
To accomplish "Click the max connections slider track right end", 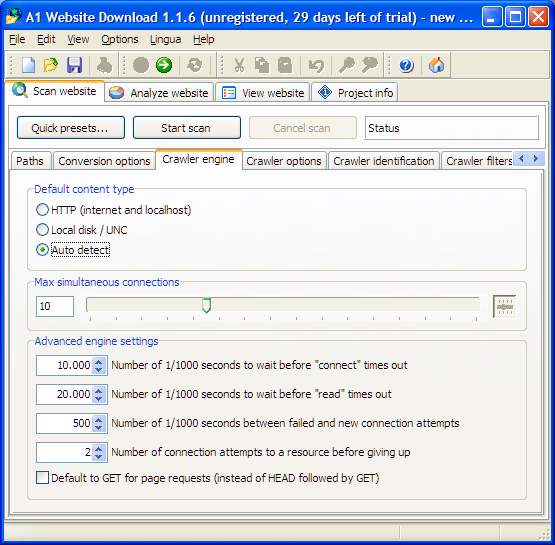I will coord(476,304).
